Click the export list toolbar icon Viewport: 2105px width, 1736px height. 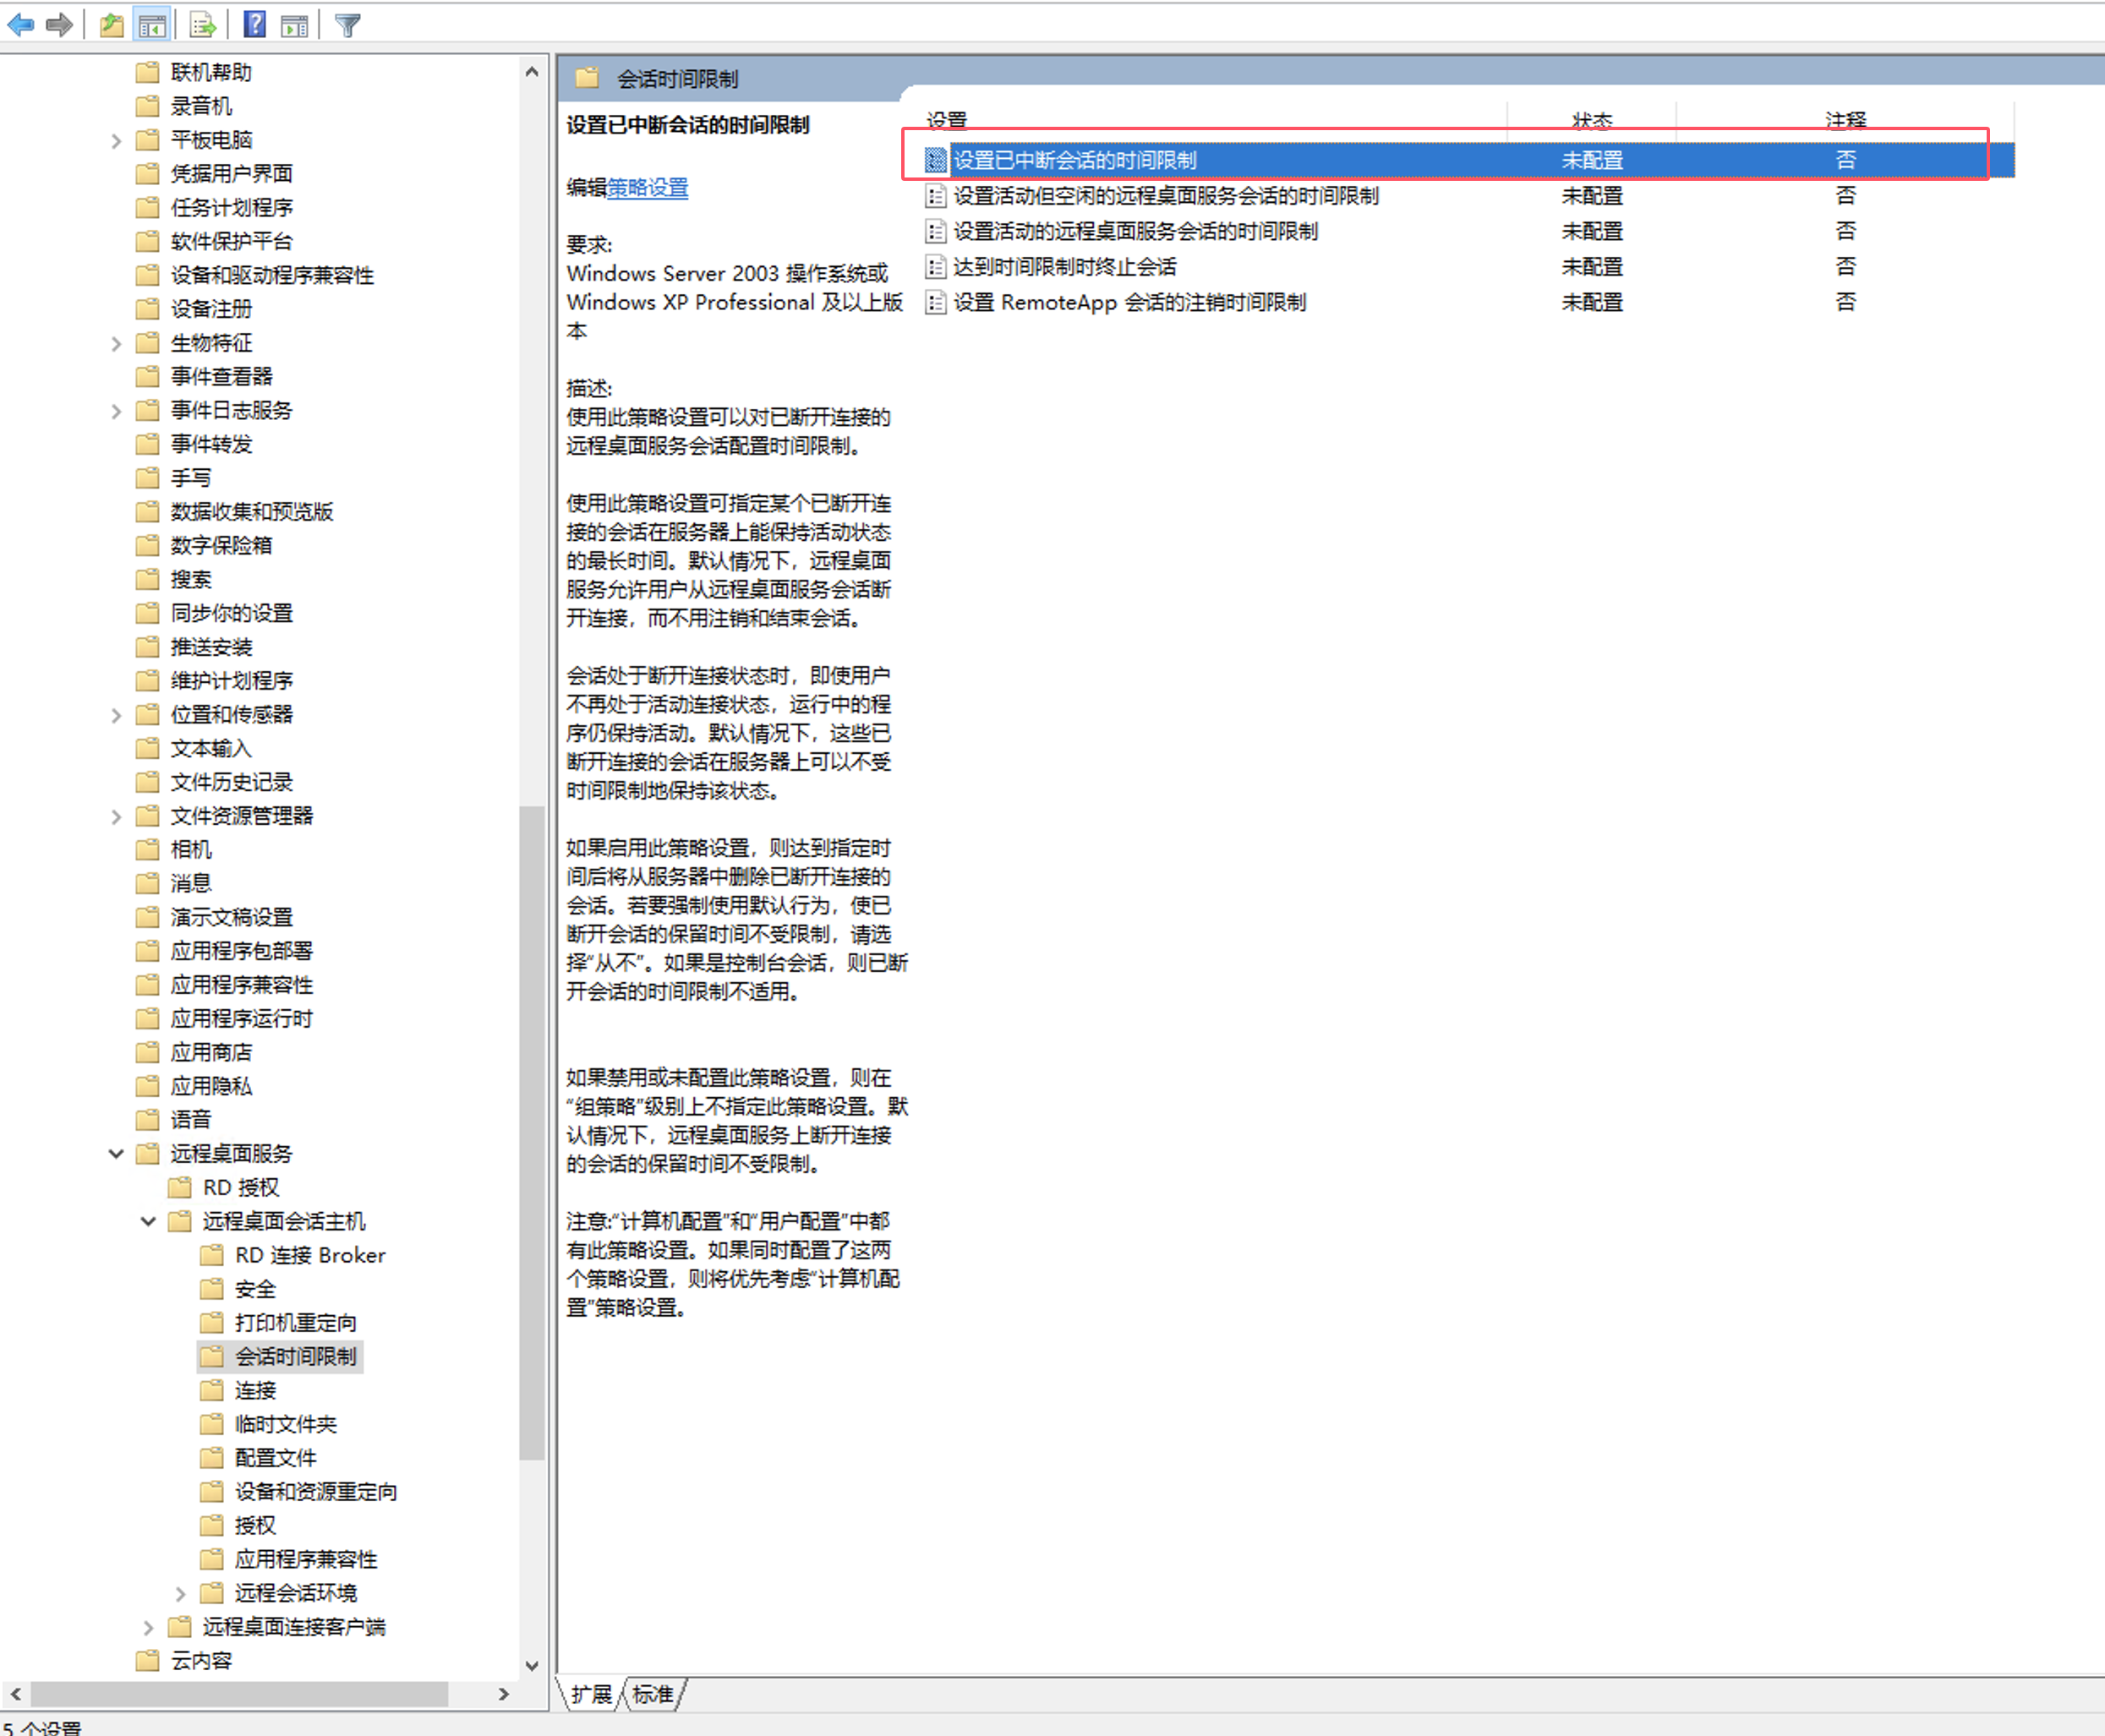tap(202, 25)
